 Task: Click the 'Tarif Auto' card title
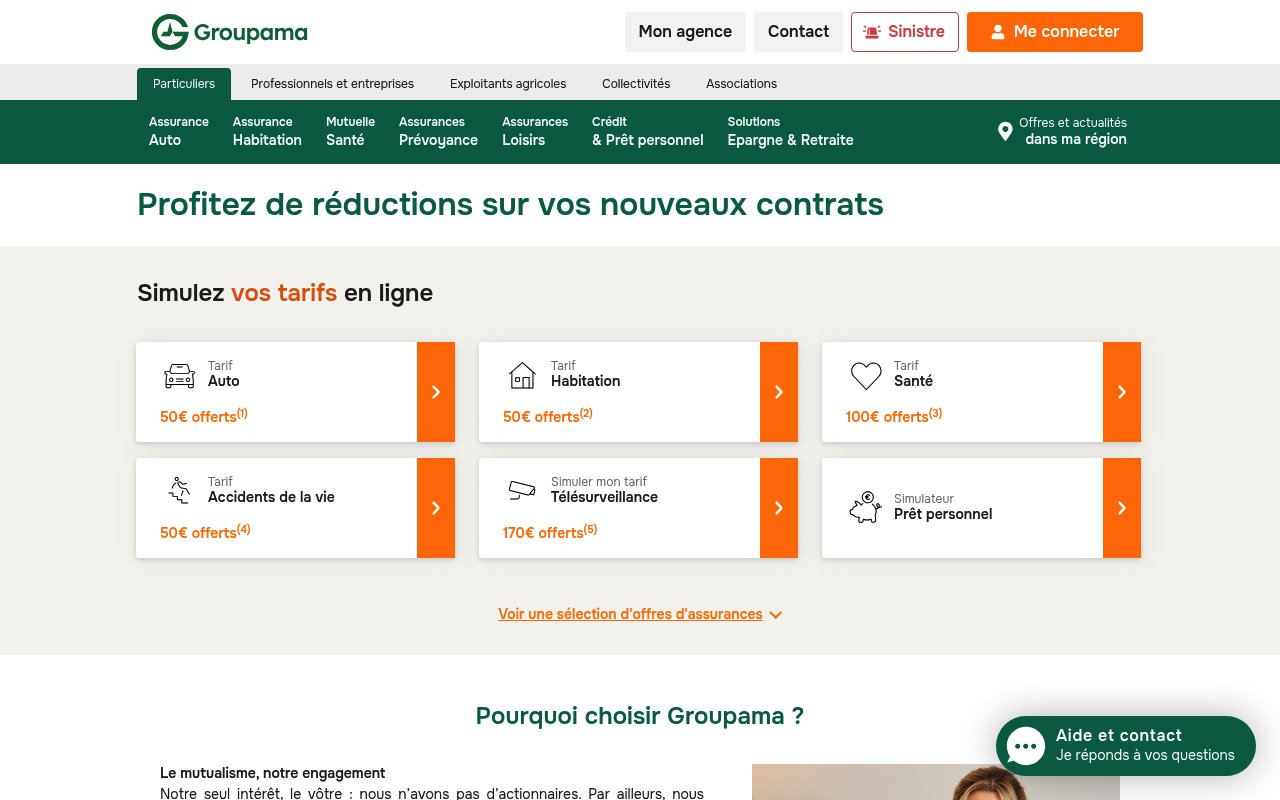(224, 374)
